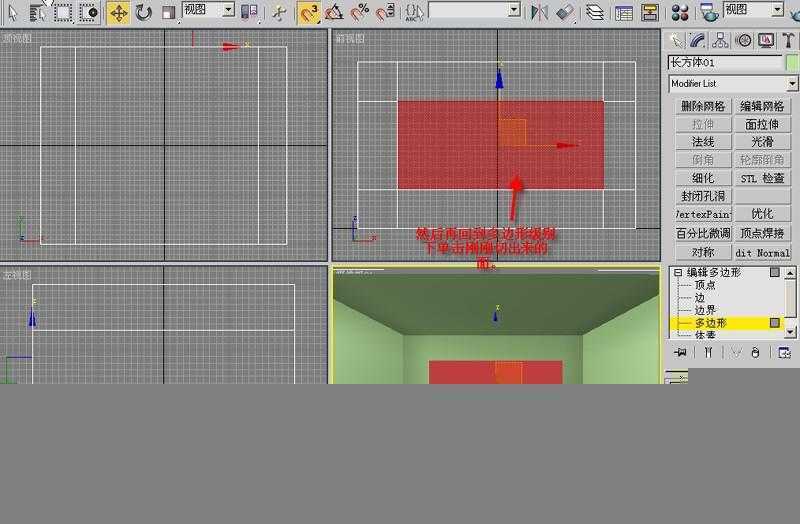Viewport: 800px width, 524px height.
Task: Toggle the Pin Stack button
Action: pyautogui.click(x=680, y=352)
